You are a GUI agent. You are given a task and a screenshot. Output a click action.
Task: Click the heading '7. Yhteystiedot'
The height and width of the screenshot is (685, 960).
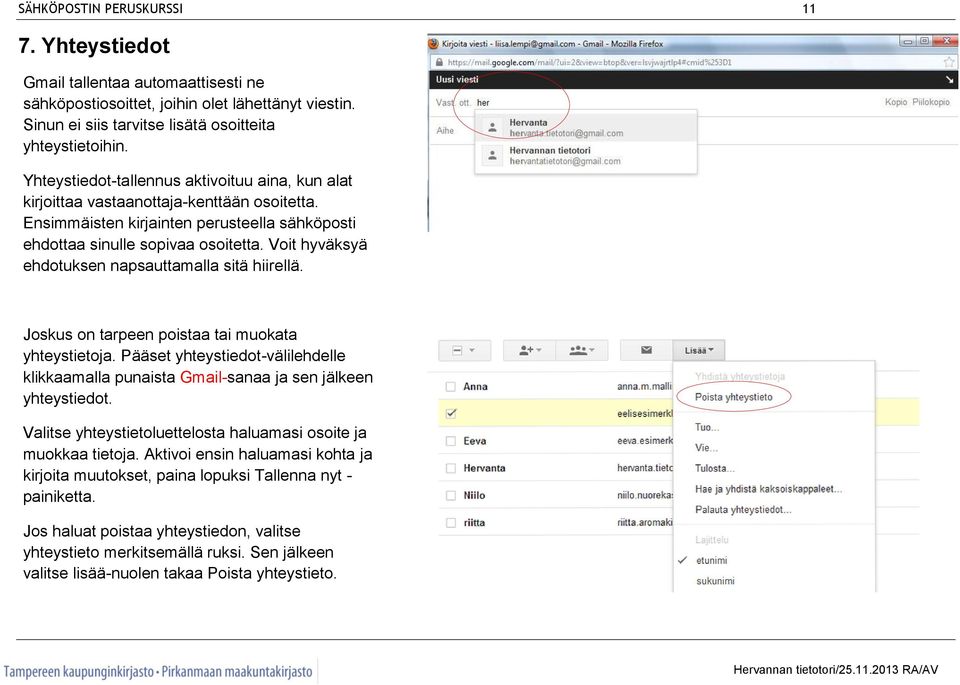94,46
